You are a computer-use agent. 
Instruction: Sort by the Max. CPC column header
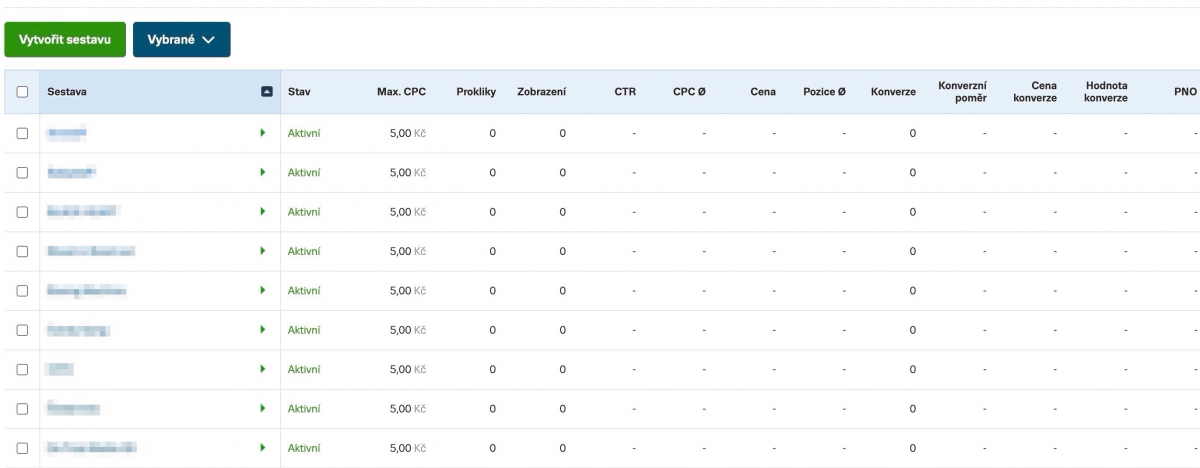point(402,92)
